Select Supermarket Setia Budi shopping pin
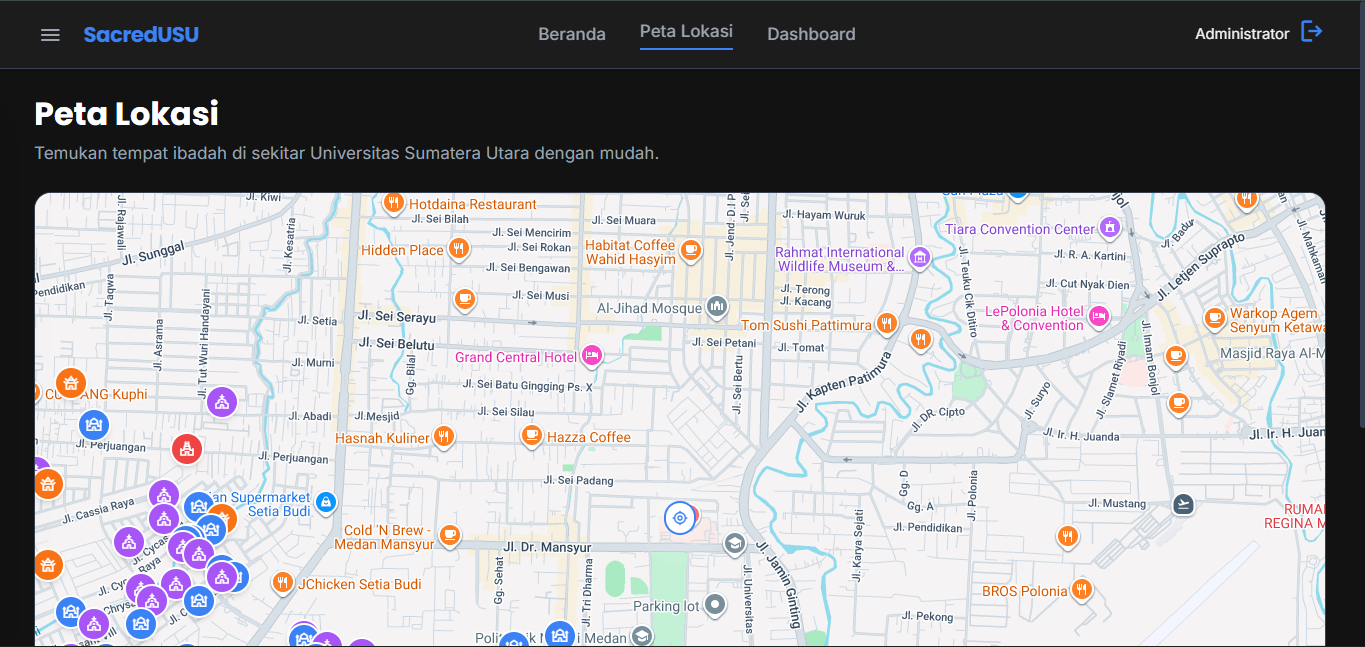1365x647 pixels. click(325, 501)
